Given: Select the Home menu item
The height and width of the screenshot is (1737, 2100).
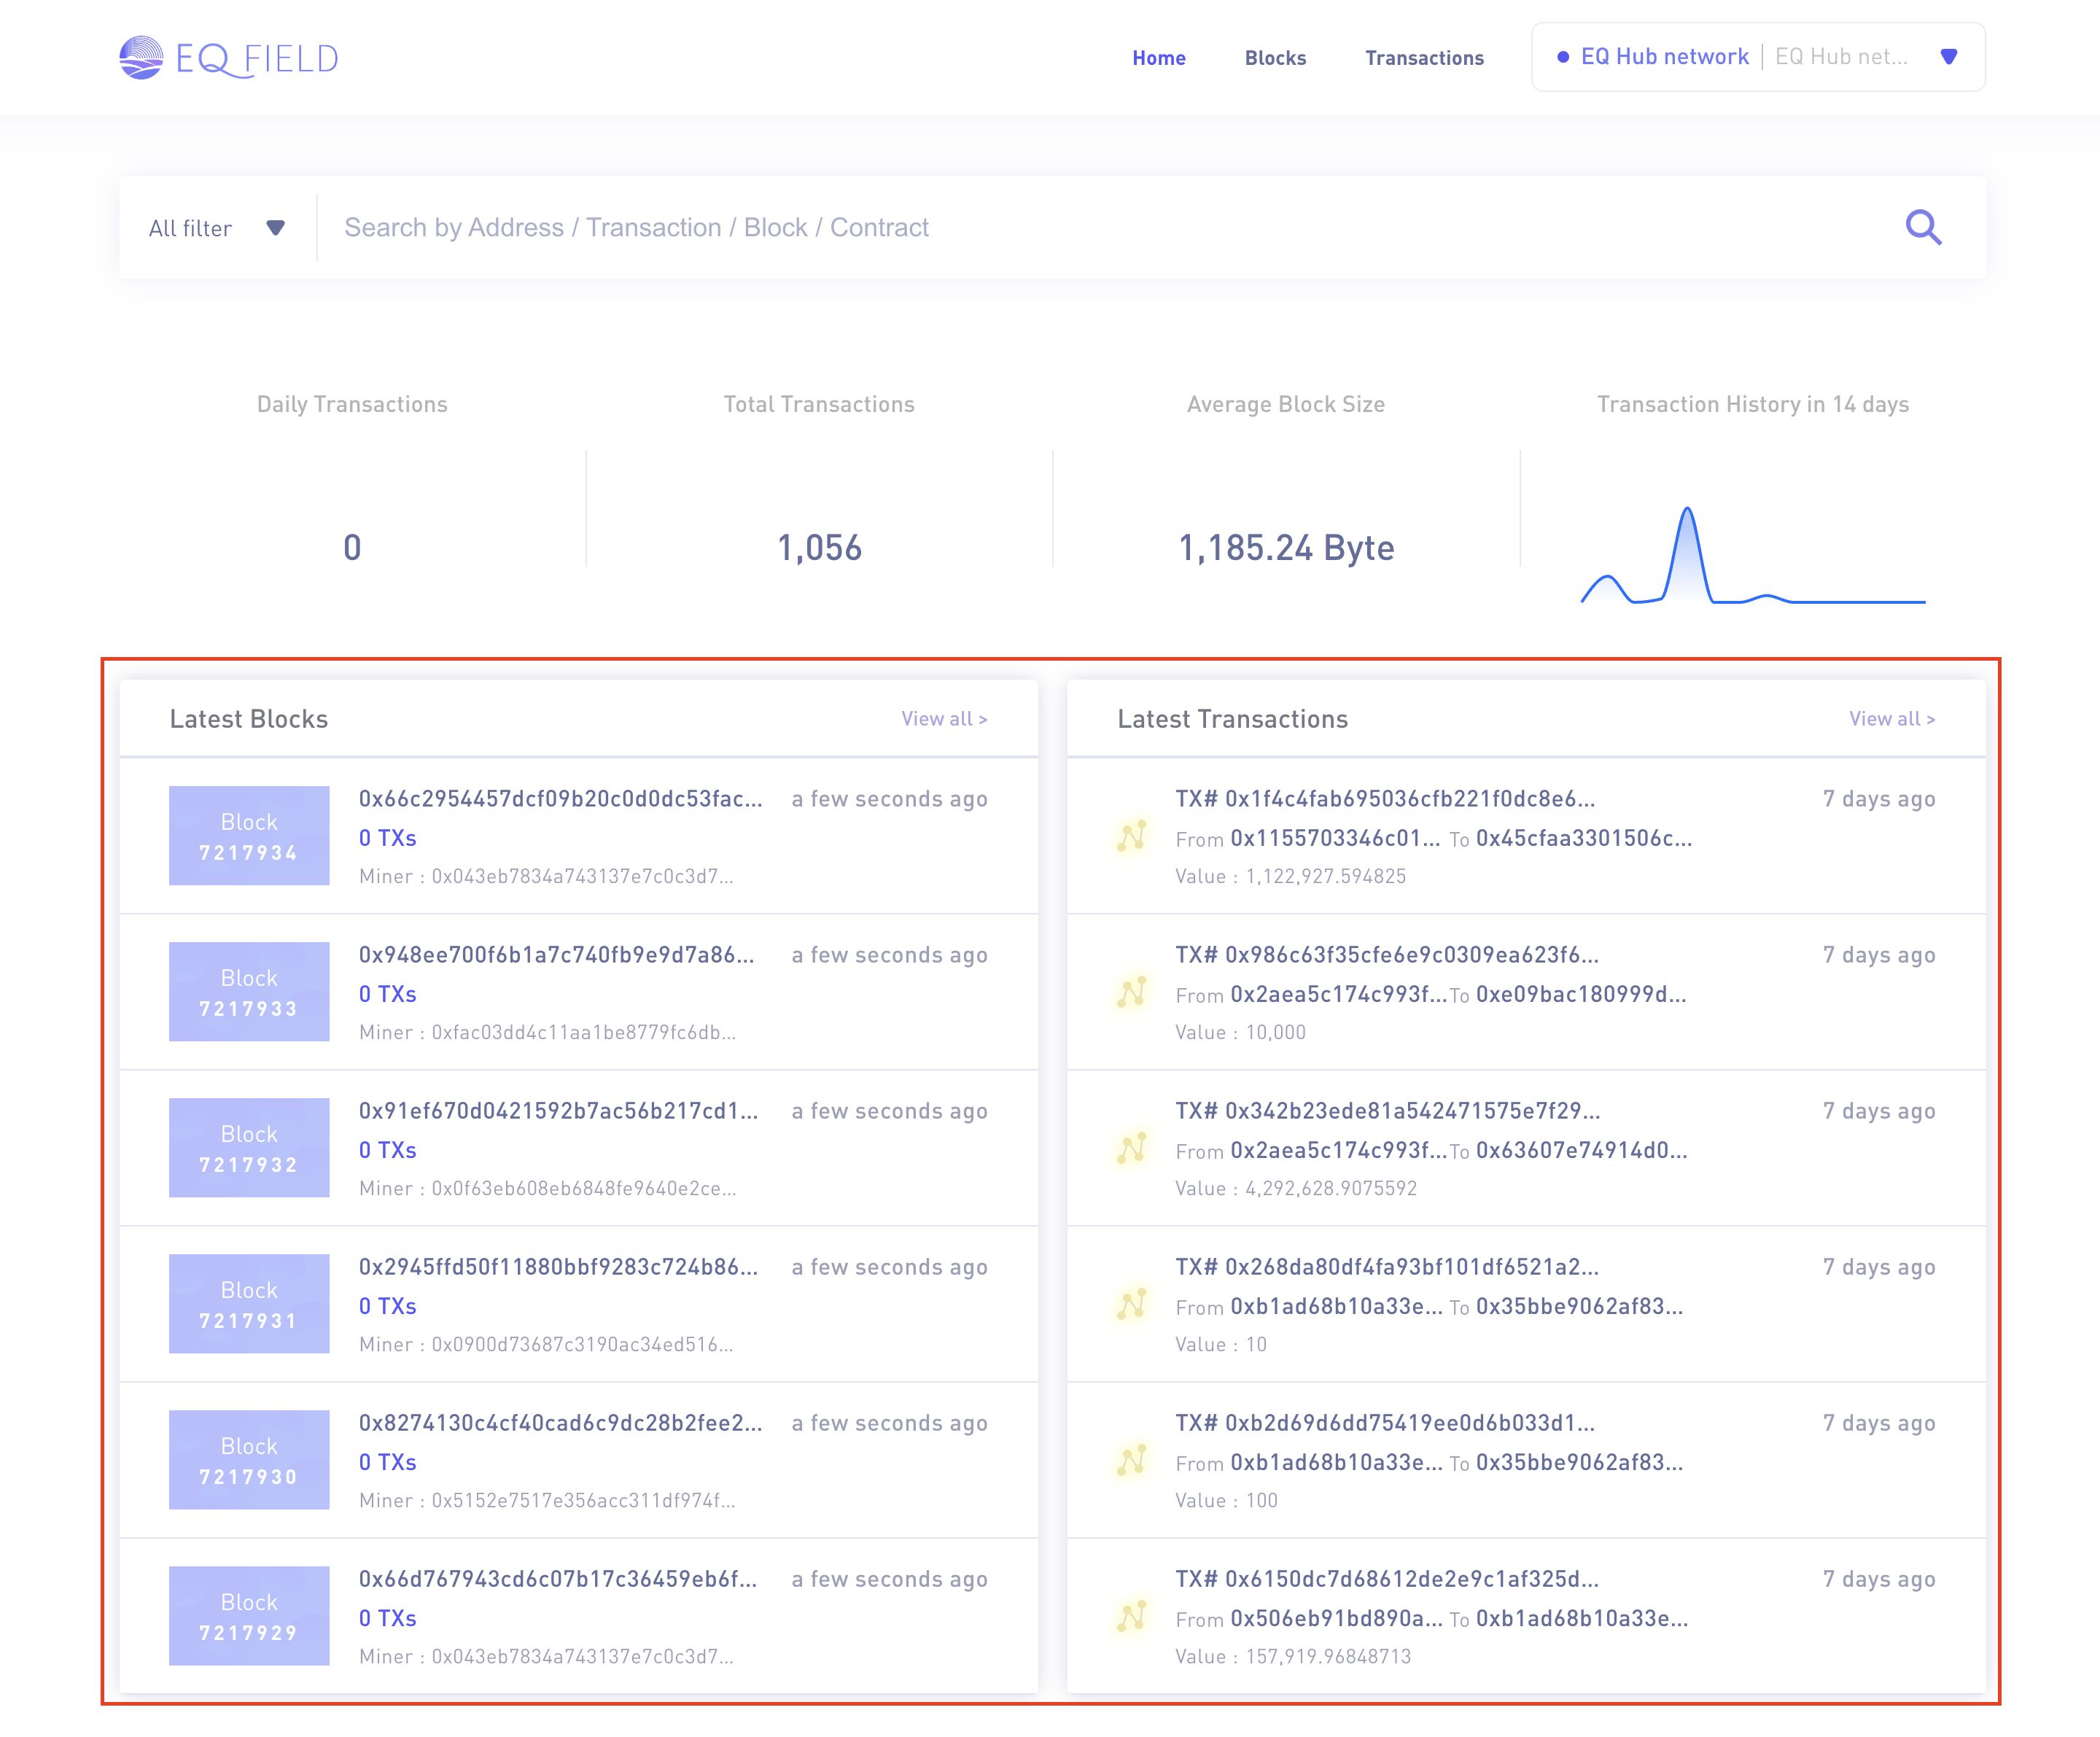Looking at the screenshot, I should (1158, 58).
